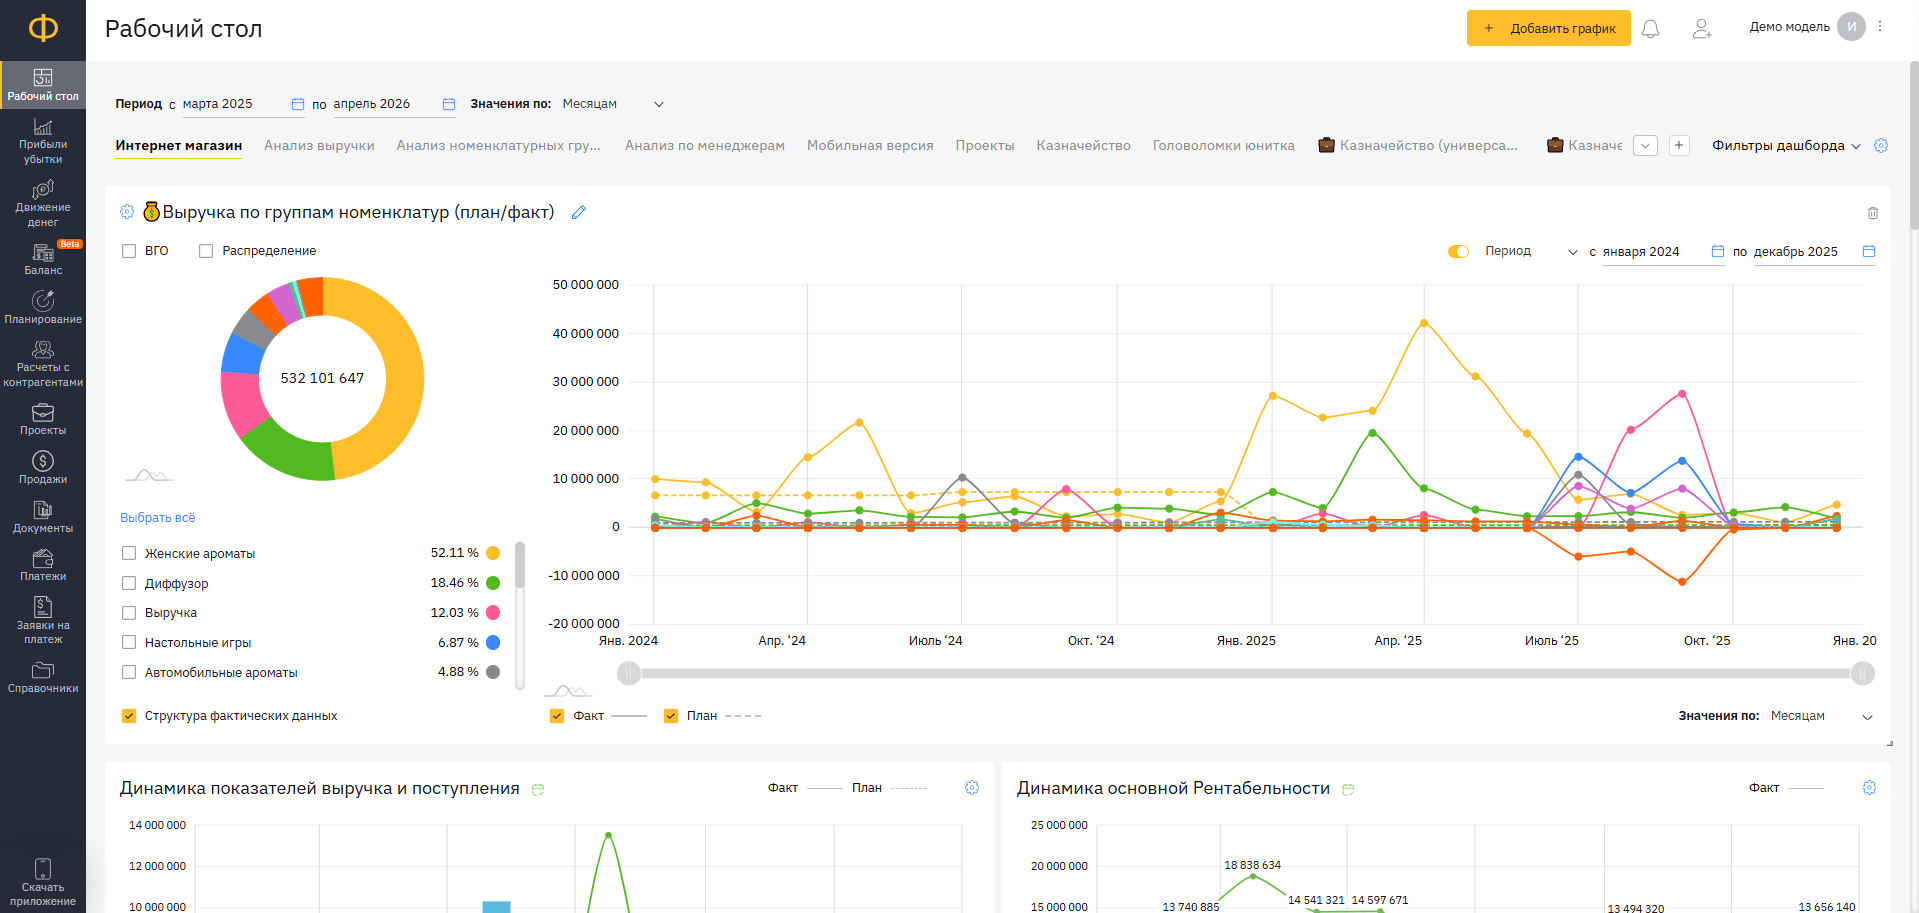Open dashboard settings gear near filters

(1881, 145)
